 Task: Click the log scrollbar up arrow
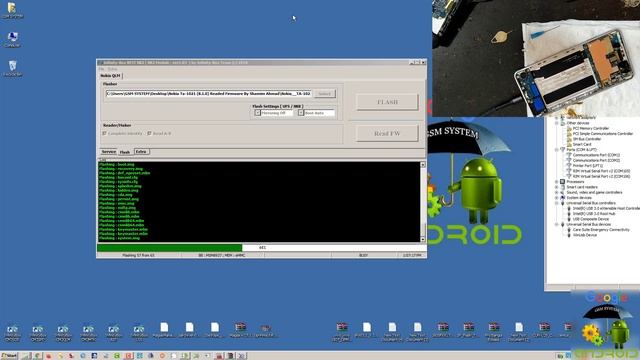[423, 165]
